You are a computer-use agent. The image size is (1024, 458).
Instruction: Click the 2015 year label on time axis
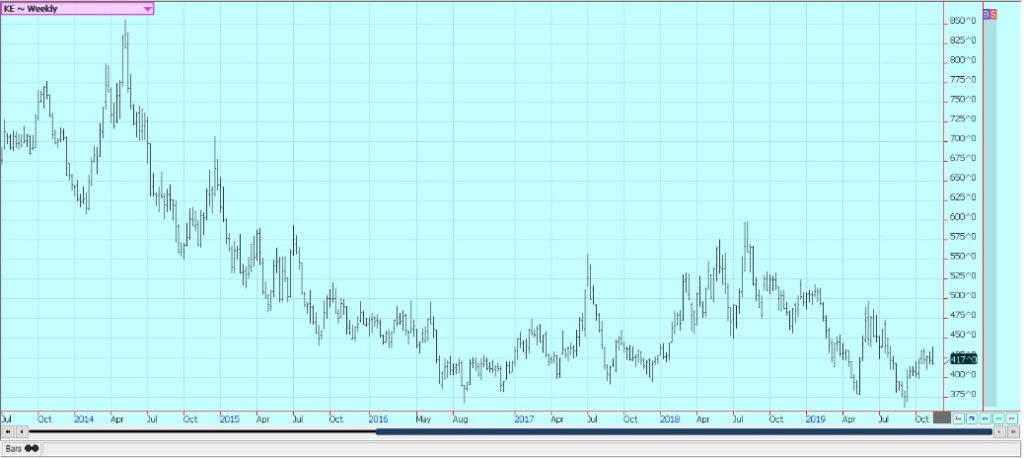click(230, 418)
